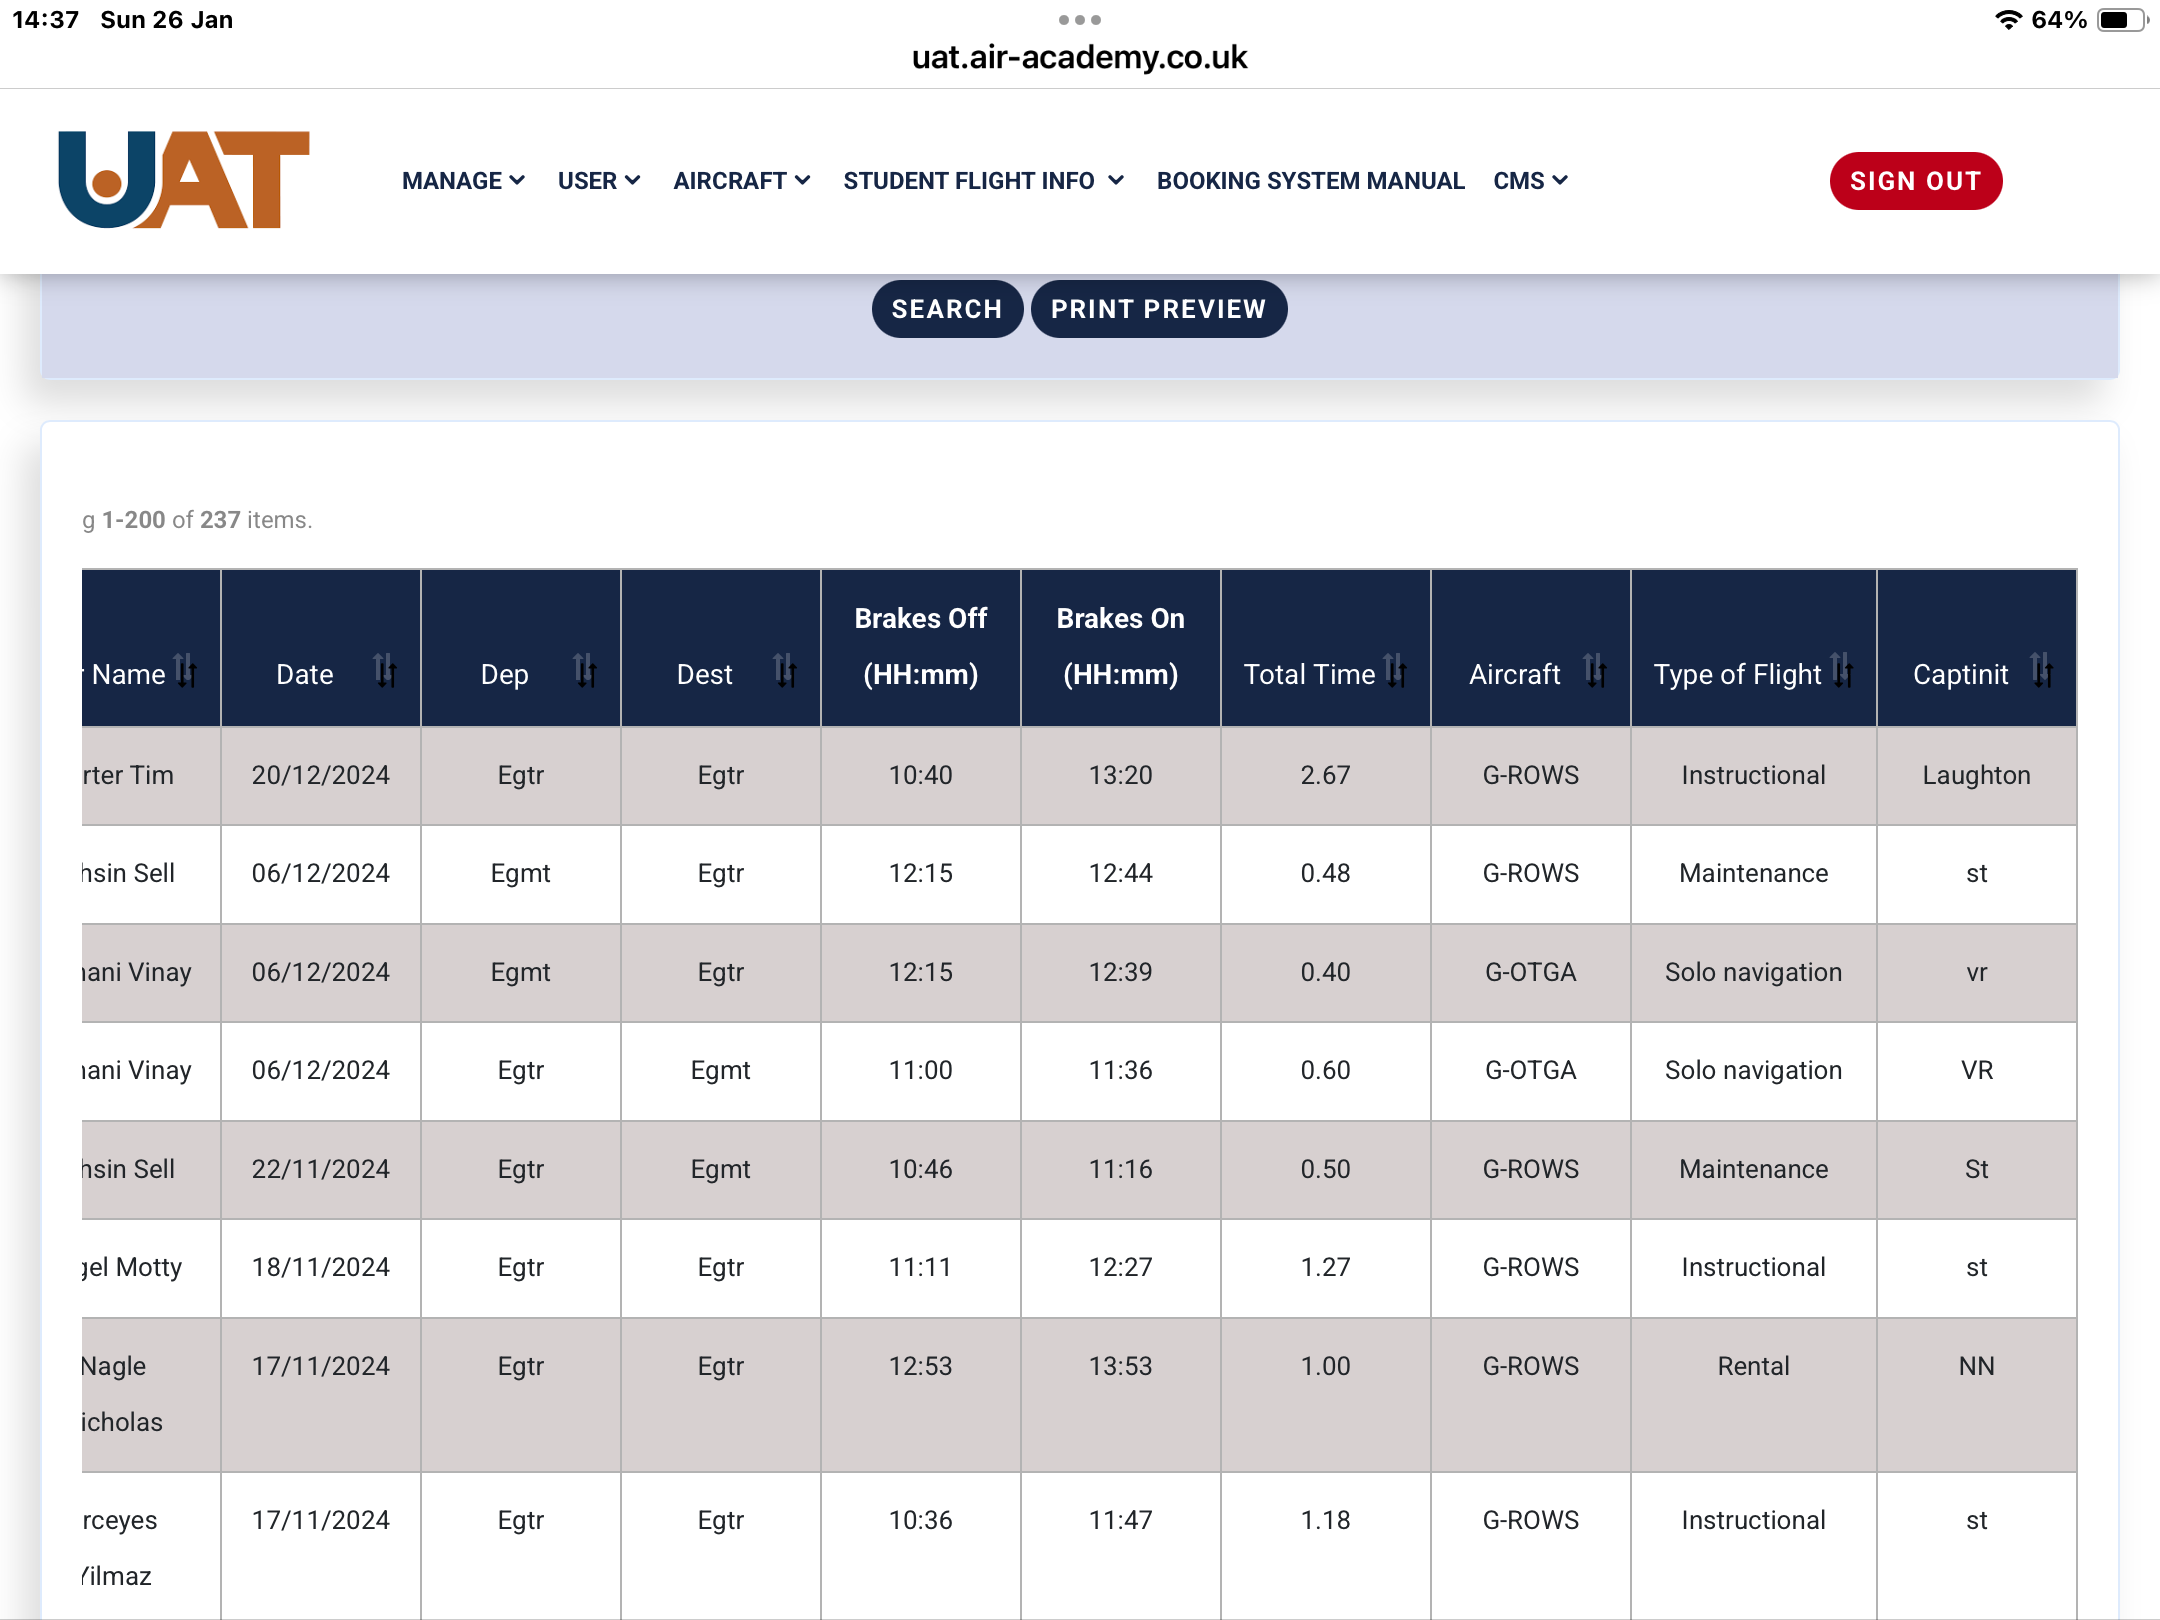Open STUDENT FLIGHT INFO dropdown
Image resolution: width=2160 pixels, height=1620 pixels.
pos(983,181)
